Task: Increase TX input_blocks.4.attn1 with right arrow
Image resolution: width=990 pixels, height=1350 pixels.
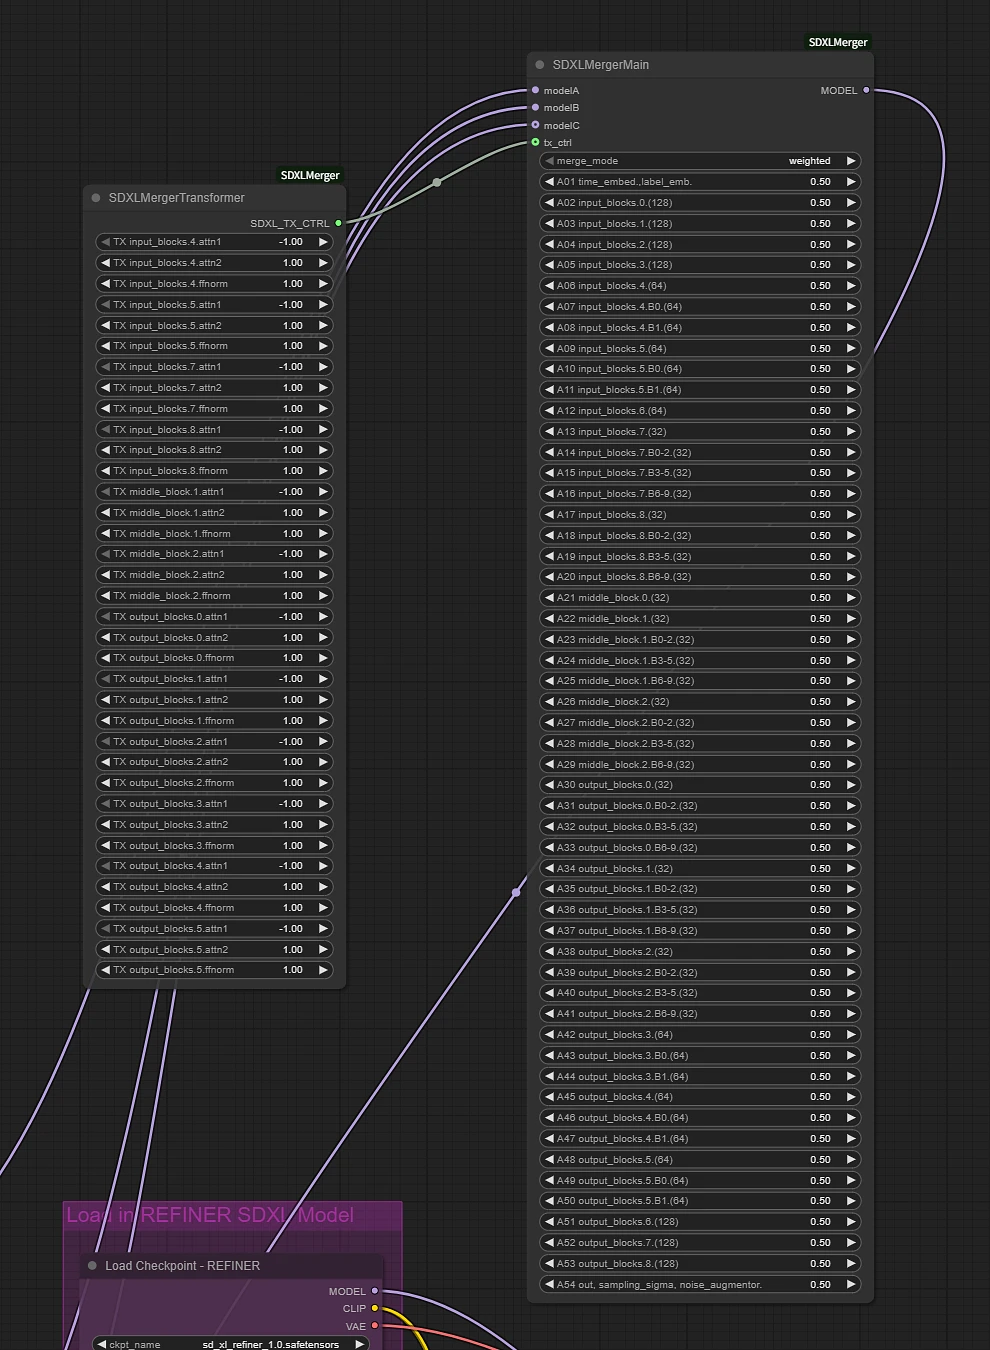Action: pos(323,242)
